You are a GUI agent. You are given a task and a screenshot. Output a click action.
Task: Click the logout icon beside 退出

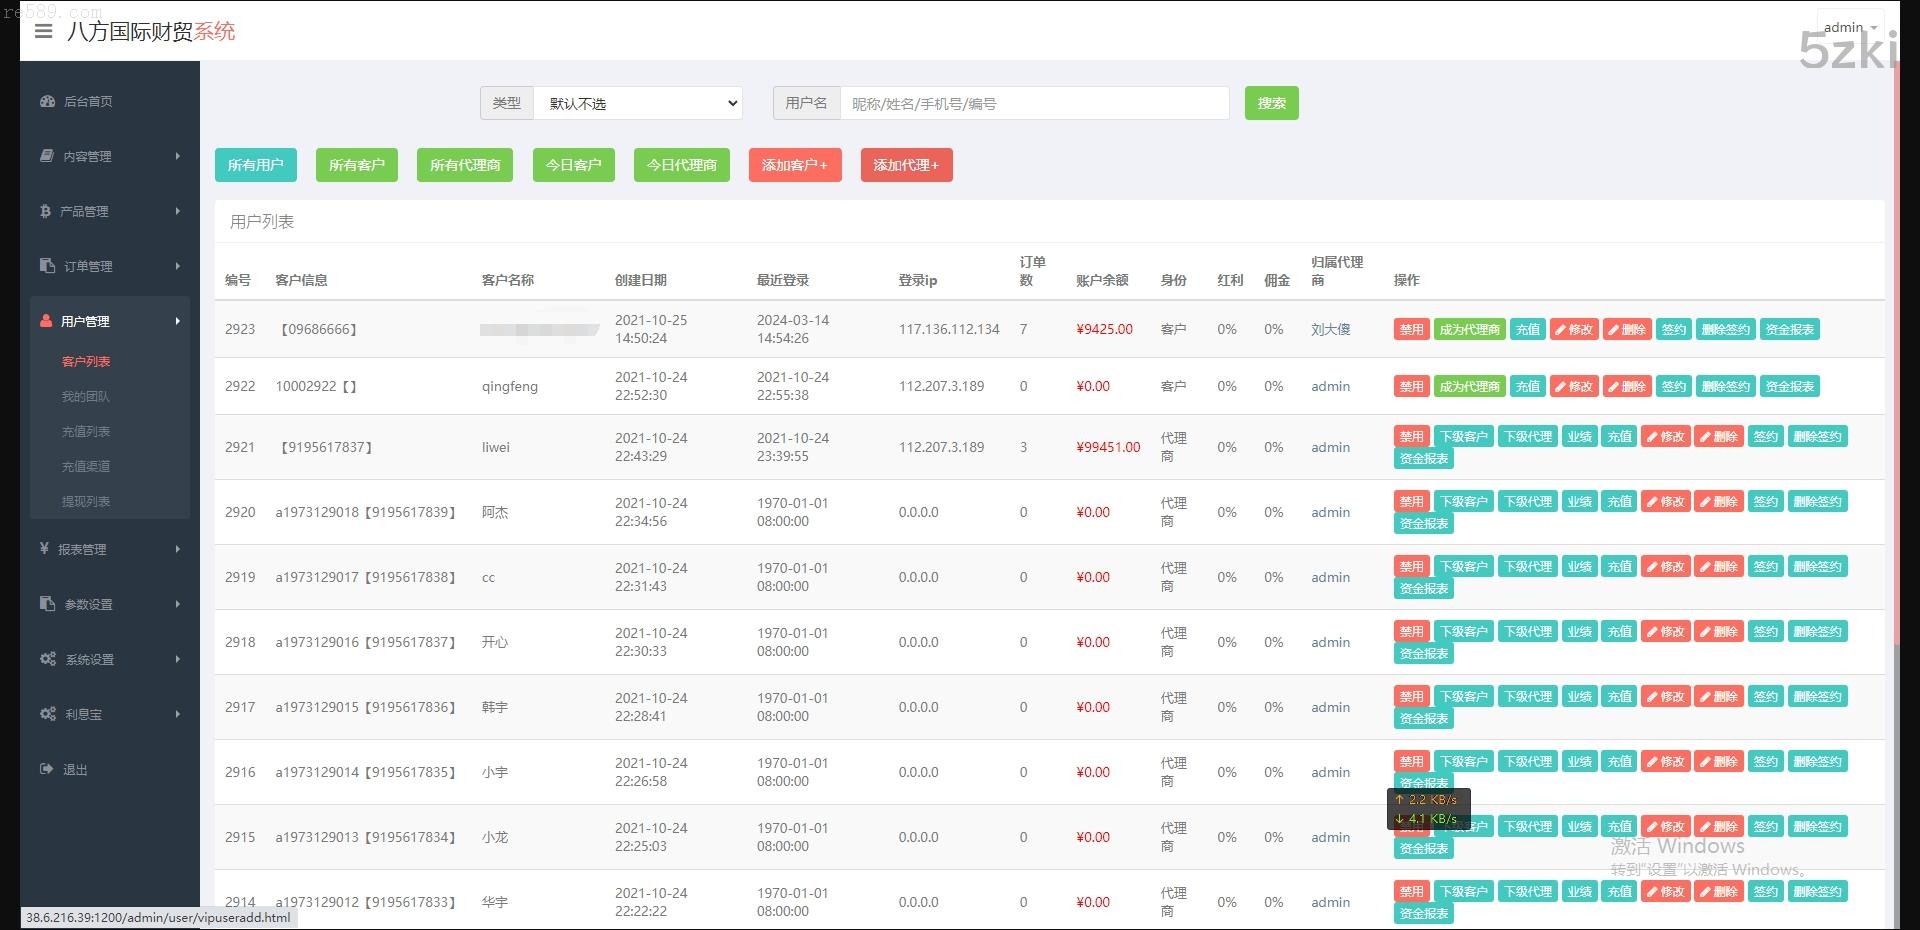click(x=47, y=769)
